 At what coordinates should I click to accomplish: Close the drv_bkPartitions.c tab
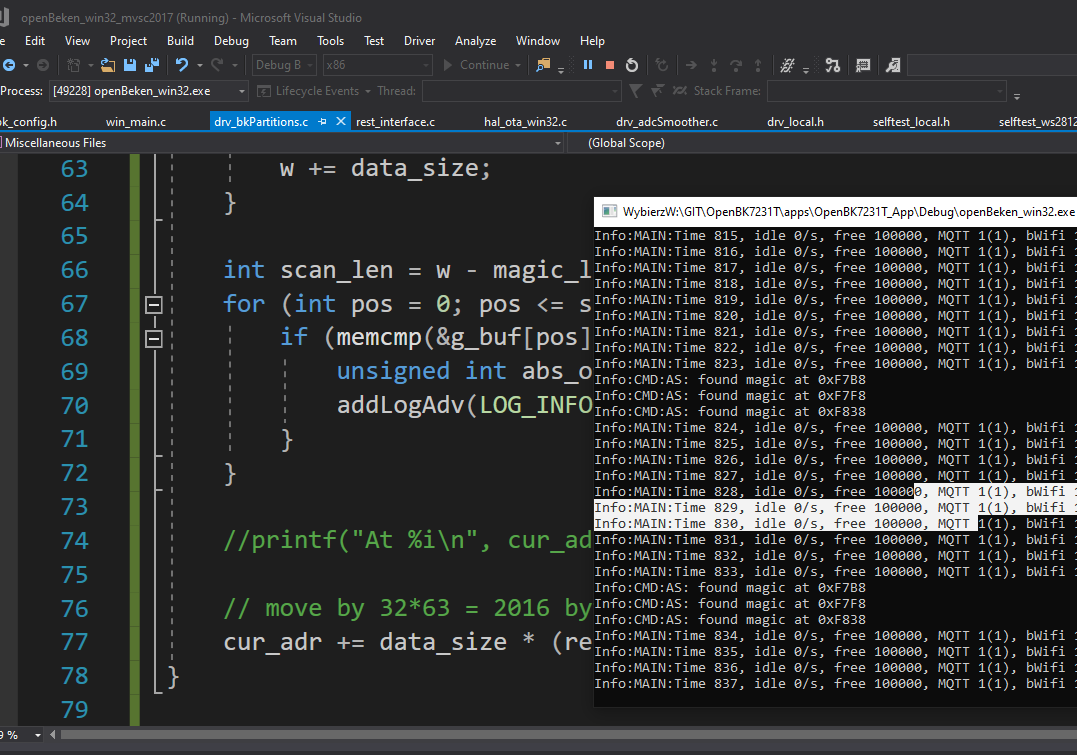tap(341, 122)
